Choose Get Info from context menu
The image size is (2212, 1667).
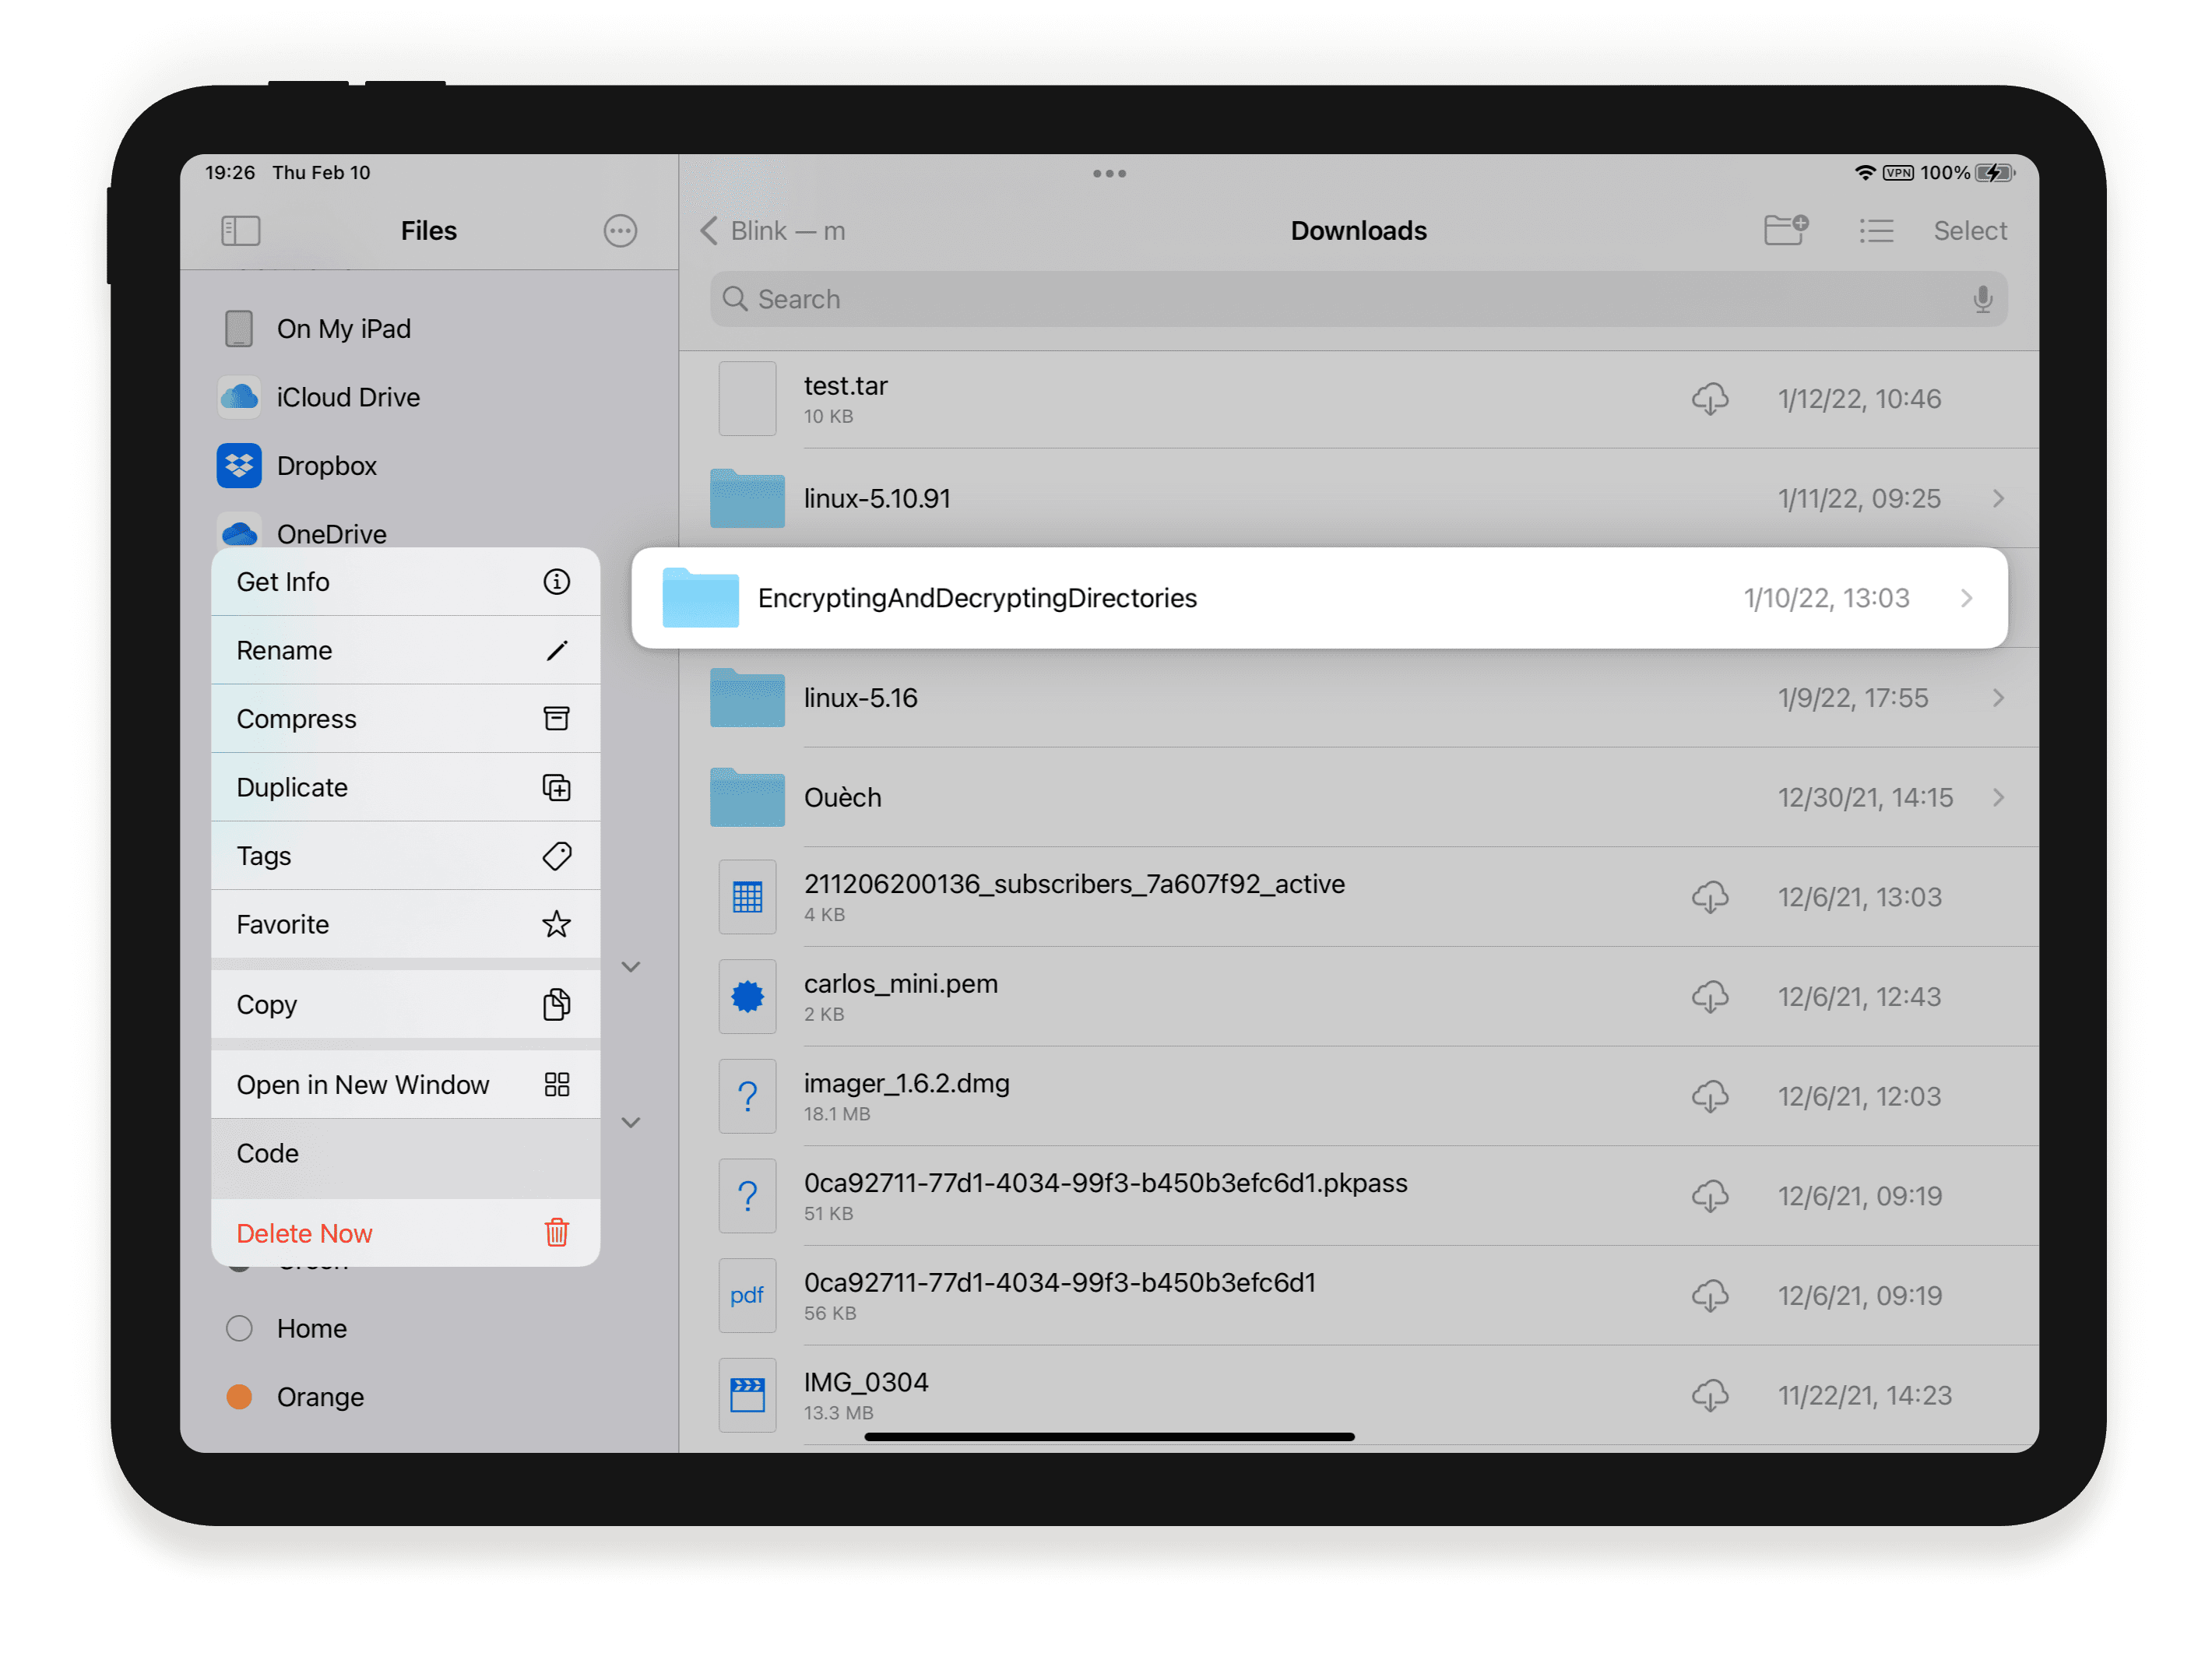tap(405, 581)
